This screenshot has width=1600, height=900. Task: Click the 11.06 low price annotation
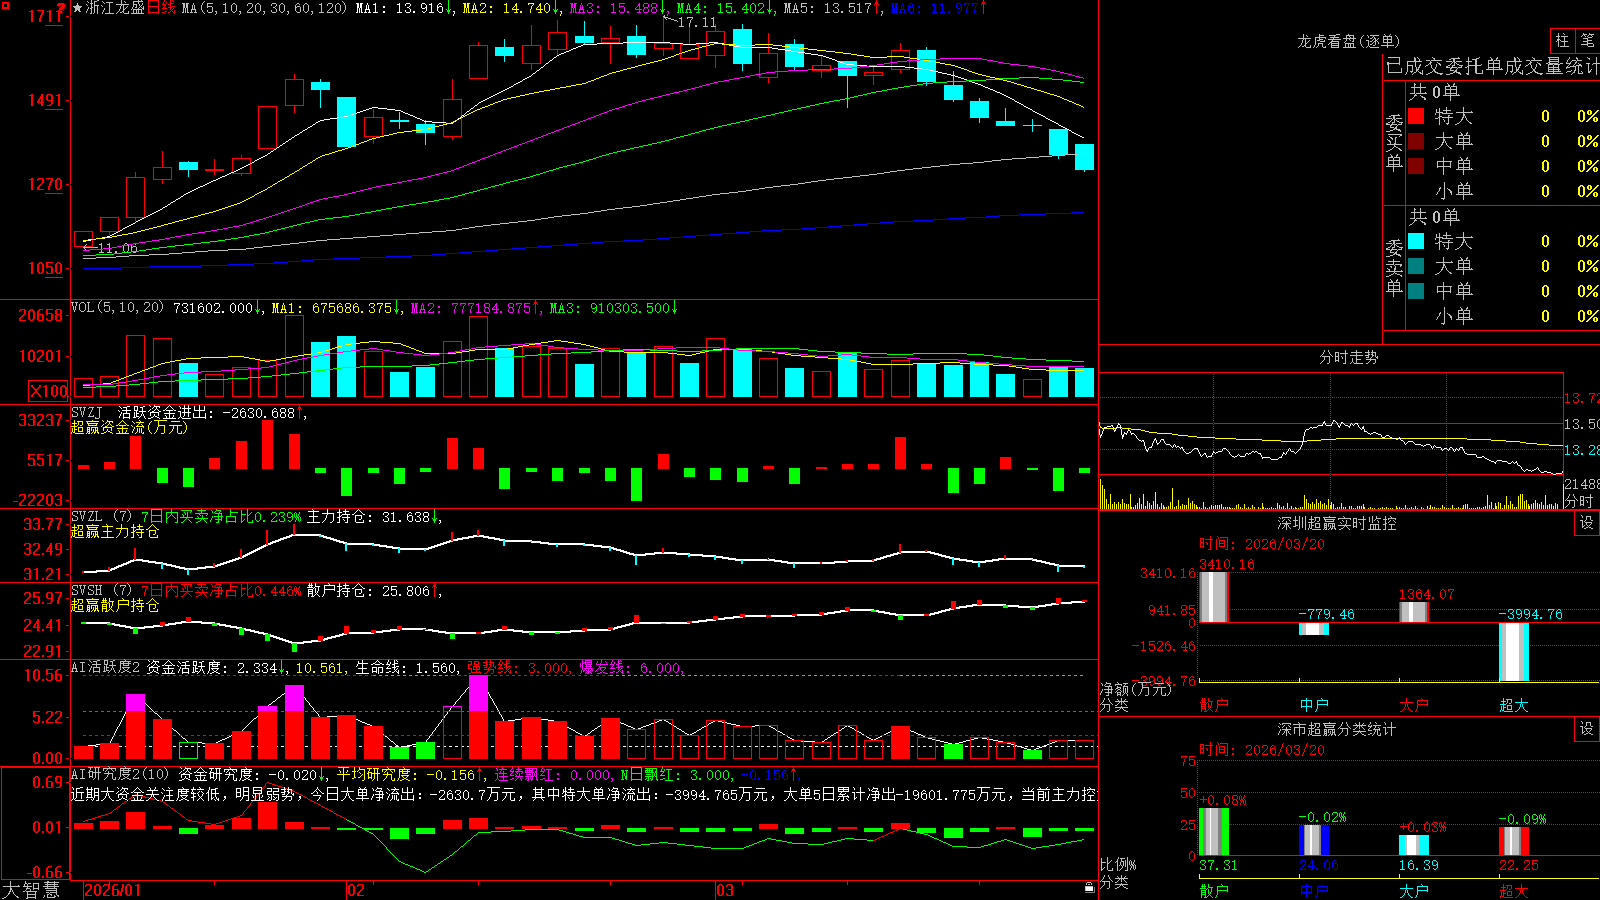(x=117, y=248)
